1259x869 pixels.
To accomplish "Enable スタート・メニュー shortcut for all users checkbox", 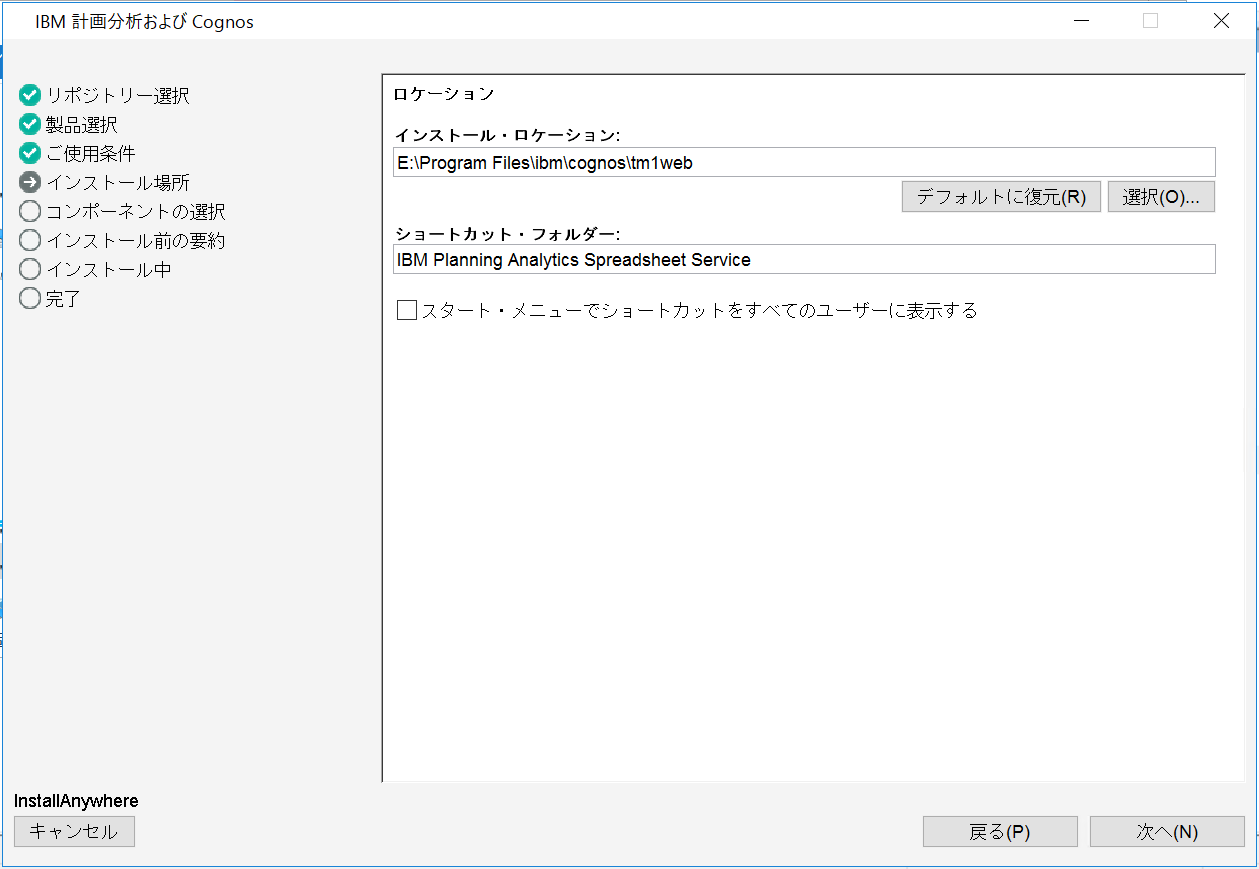I will tap(407, 311).
